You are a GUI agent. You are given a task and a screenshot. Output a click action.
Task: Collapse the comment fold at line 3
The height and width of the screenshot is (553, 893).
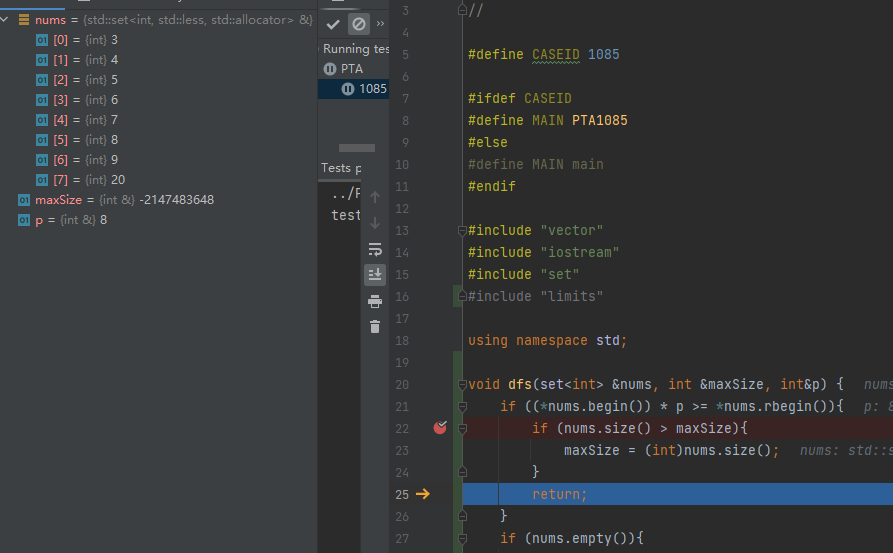(x=462, y=10)
